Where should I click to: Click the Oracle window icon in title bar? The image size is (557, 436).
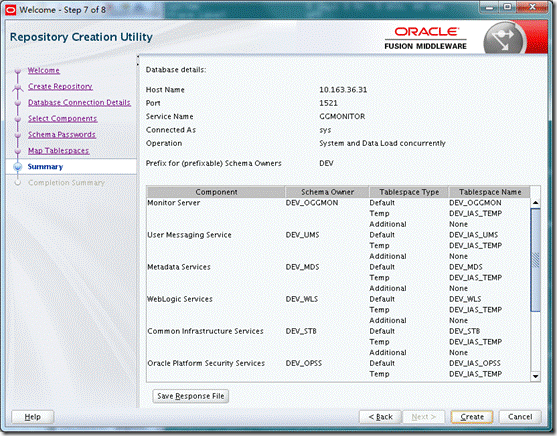(x=10, y=10)
